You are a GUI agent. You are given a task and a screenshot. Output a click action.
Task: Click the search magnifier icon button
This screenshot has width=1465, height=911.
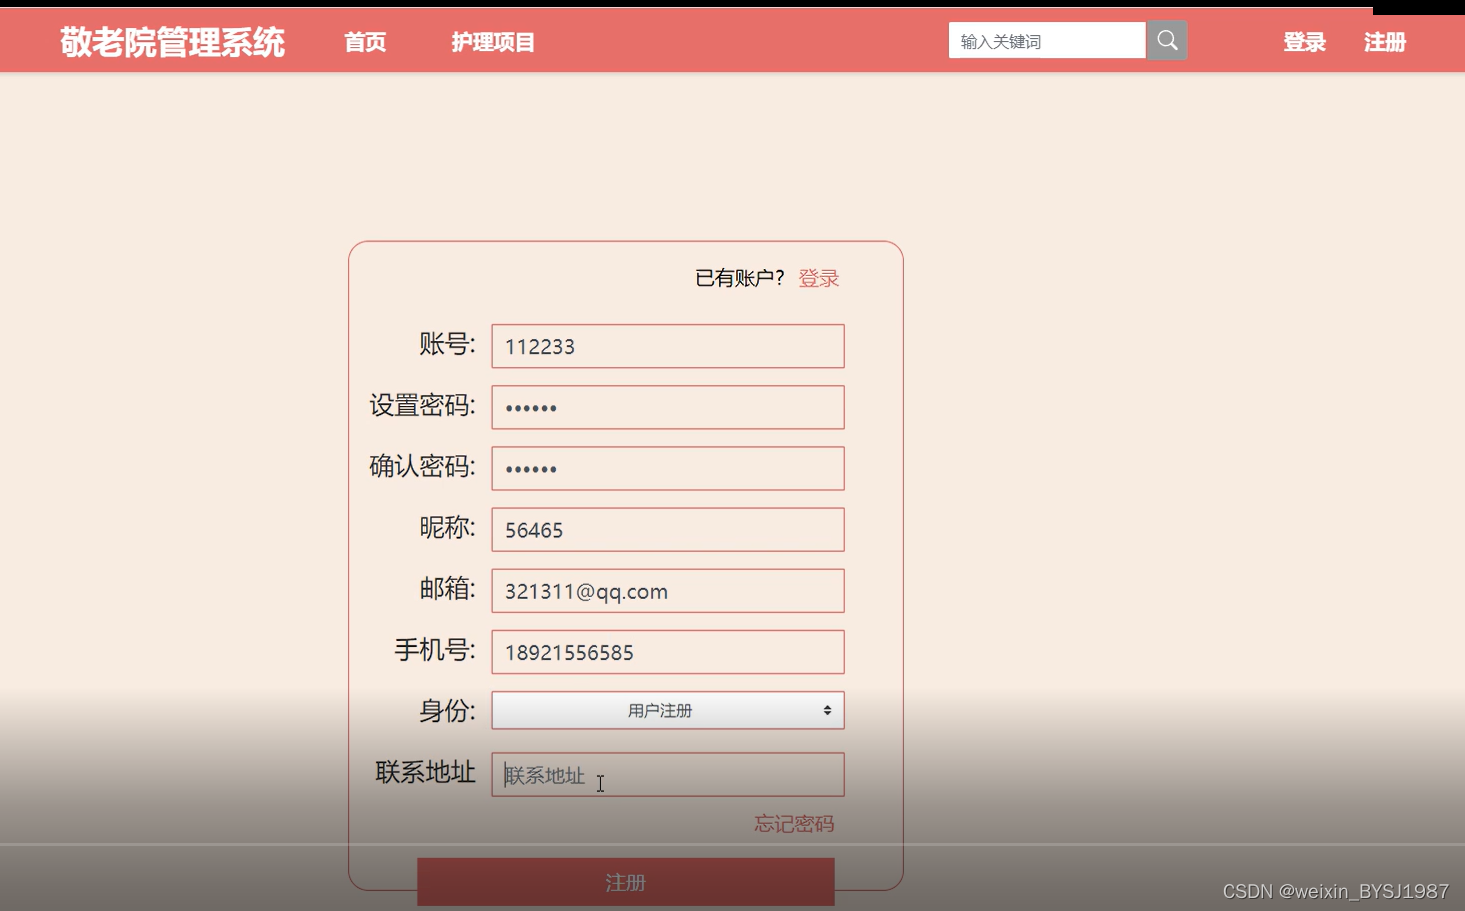tap(1166, 41)
